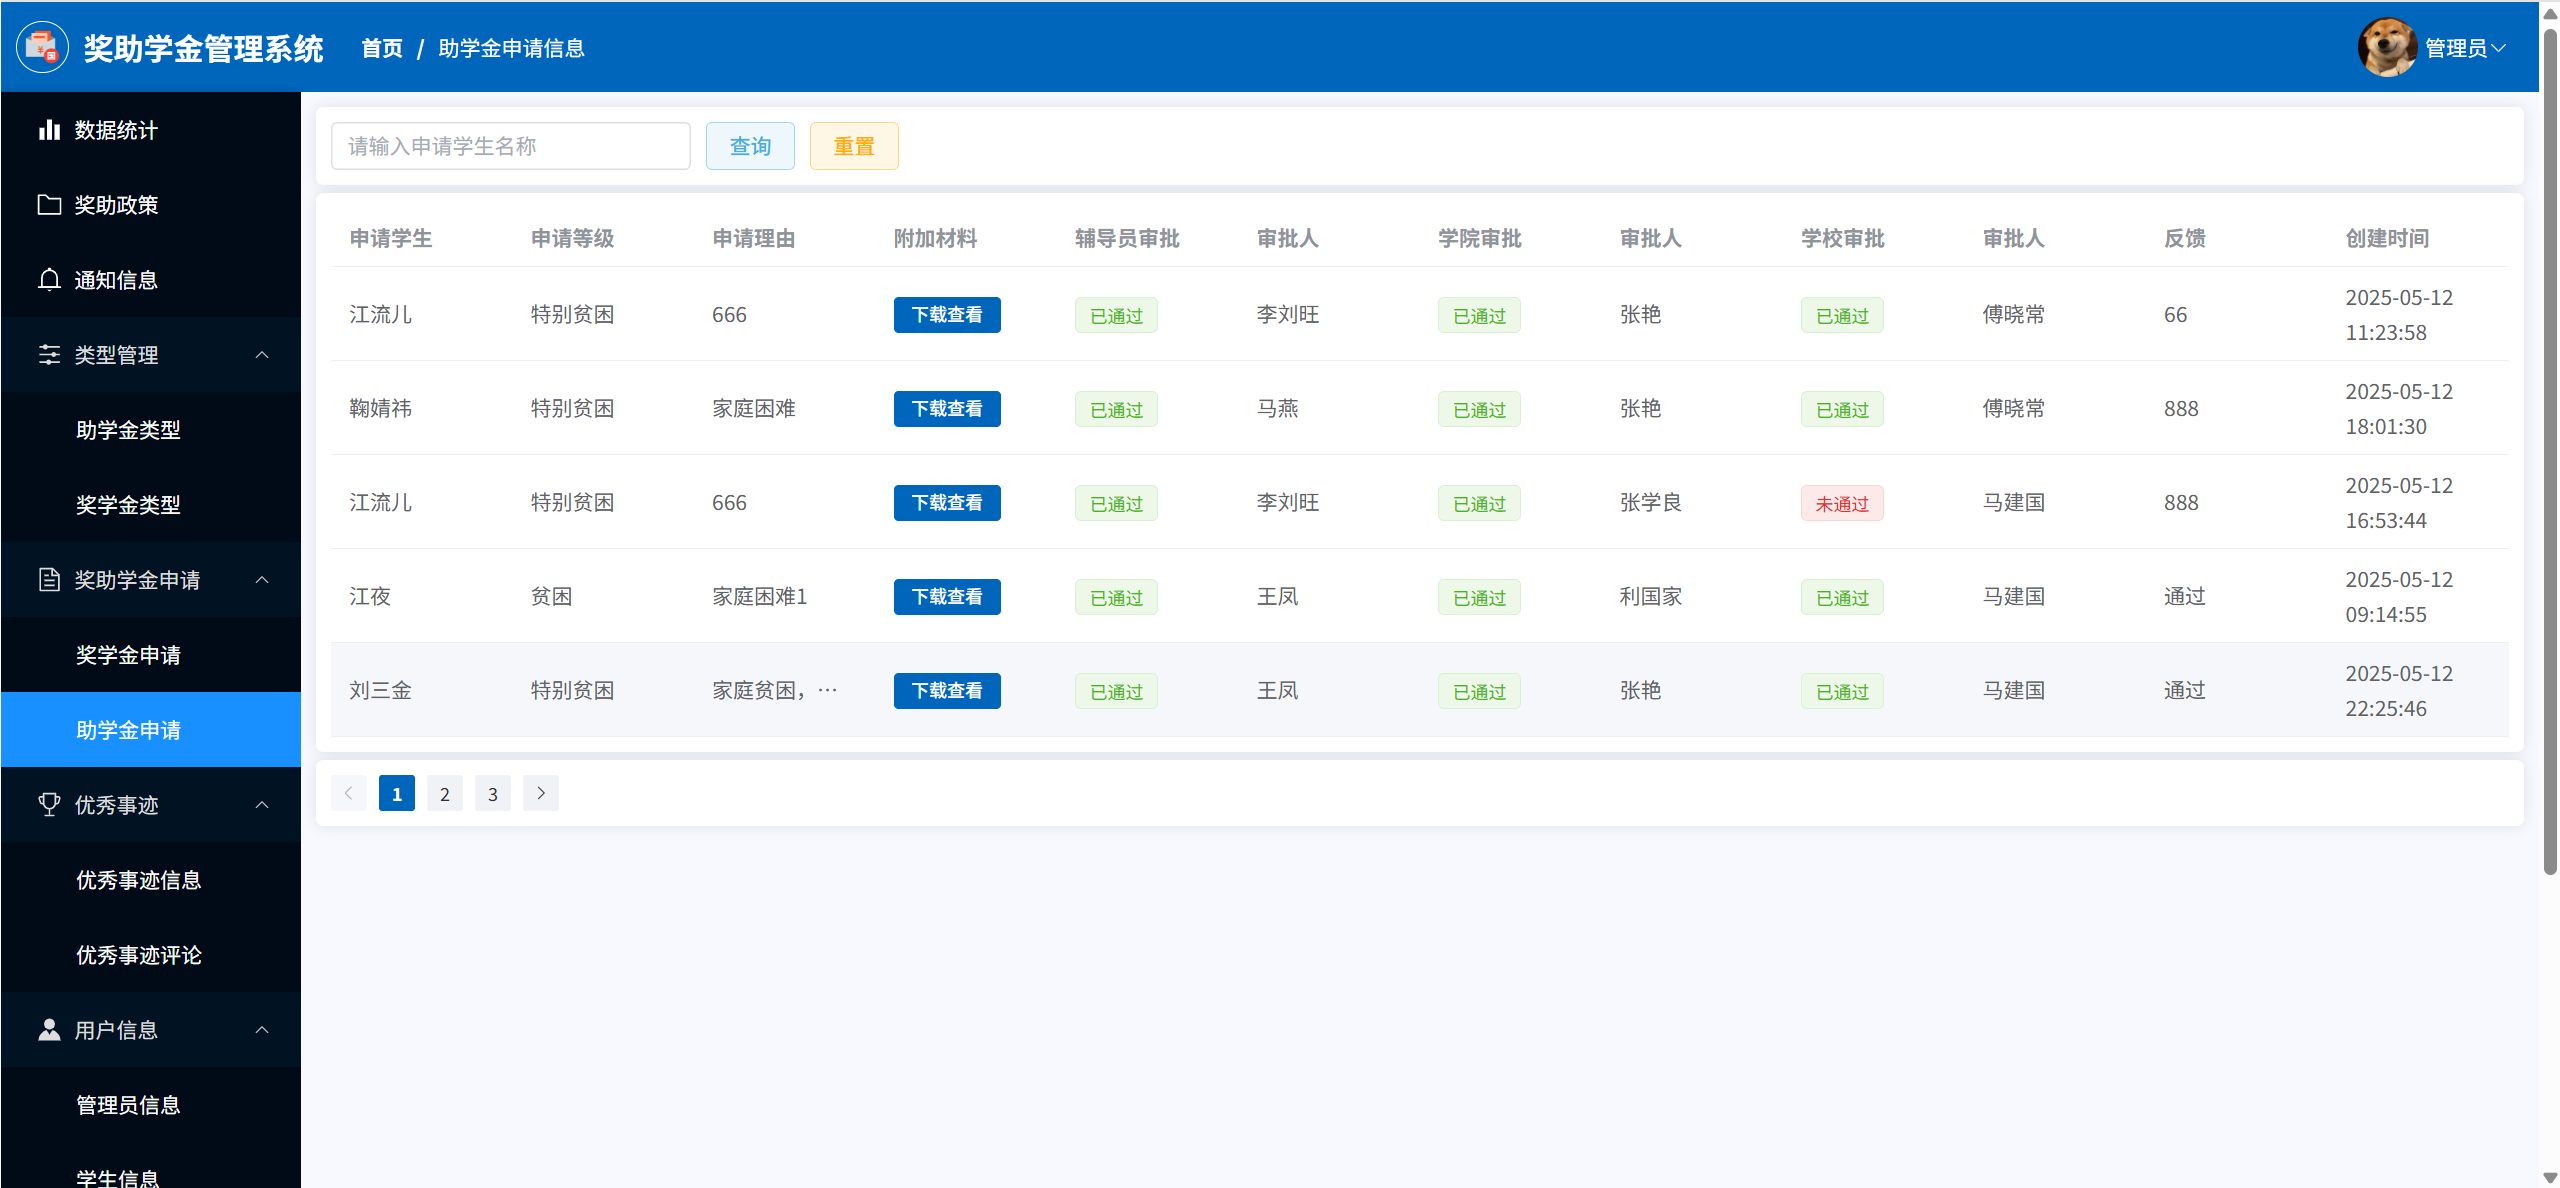Focus the student name search field
The image size is (2560, 1188).
pos(510,146)
